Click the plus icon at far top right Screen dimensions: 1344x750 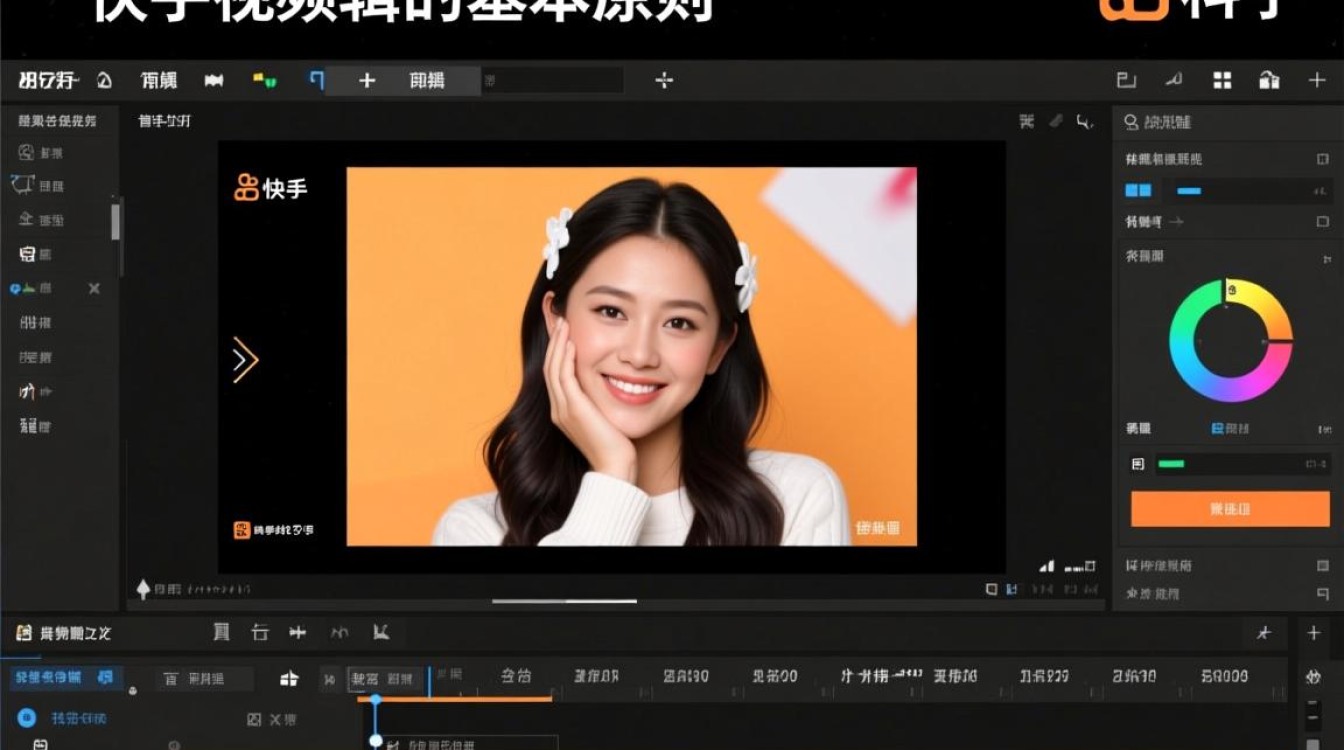point(1317,81)
